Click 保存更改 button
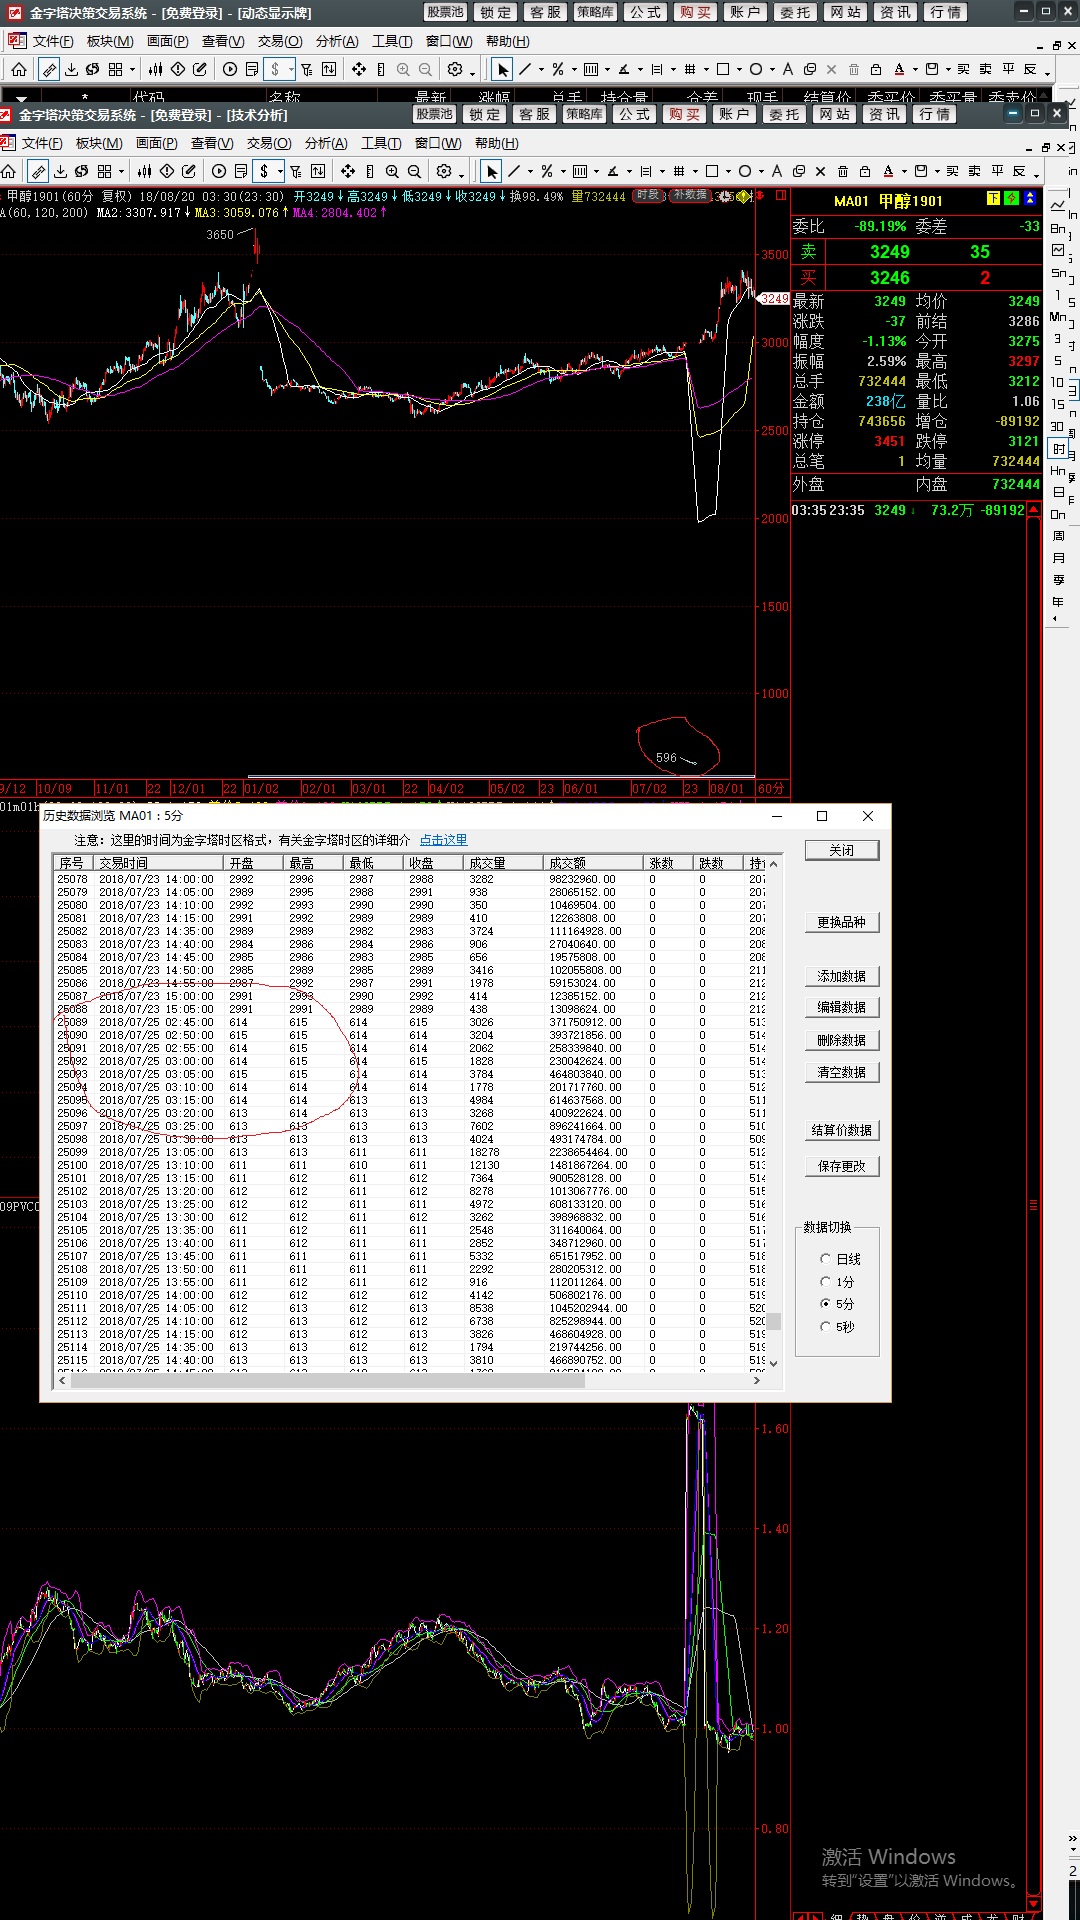 (x=841, y=1166)
